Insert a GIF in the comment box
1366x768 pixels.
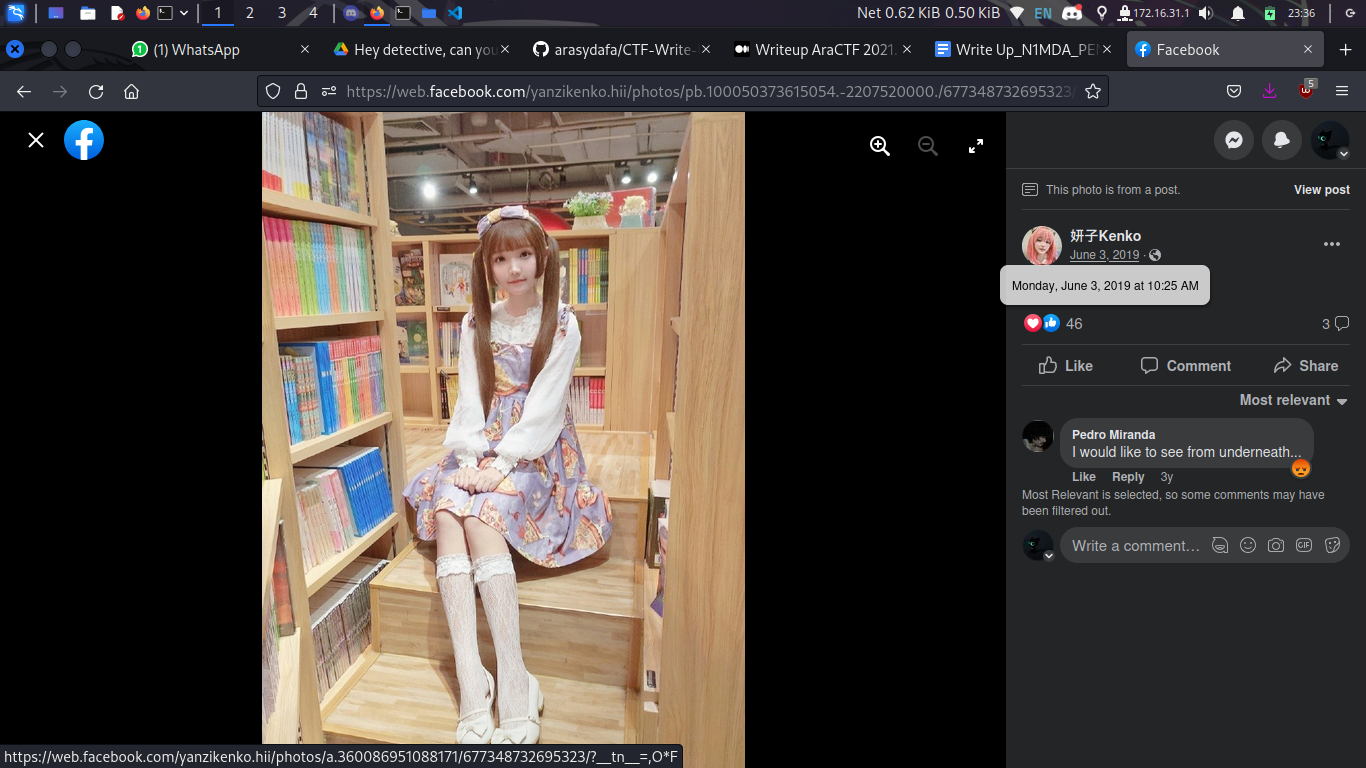coord(1304,545)
